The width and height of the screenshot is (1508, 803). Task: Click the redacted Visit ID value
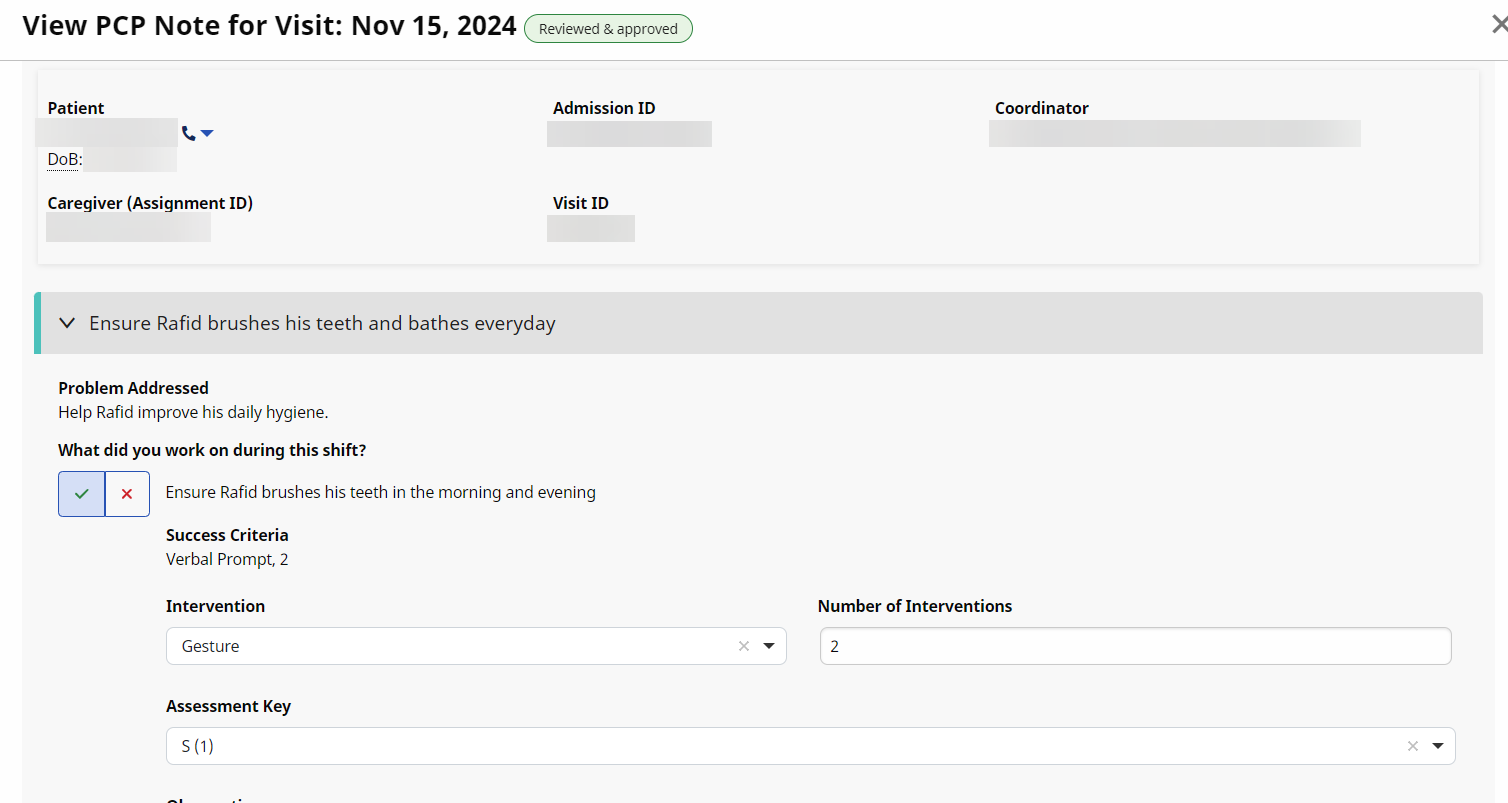pos(590,228)
